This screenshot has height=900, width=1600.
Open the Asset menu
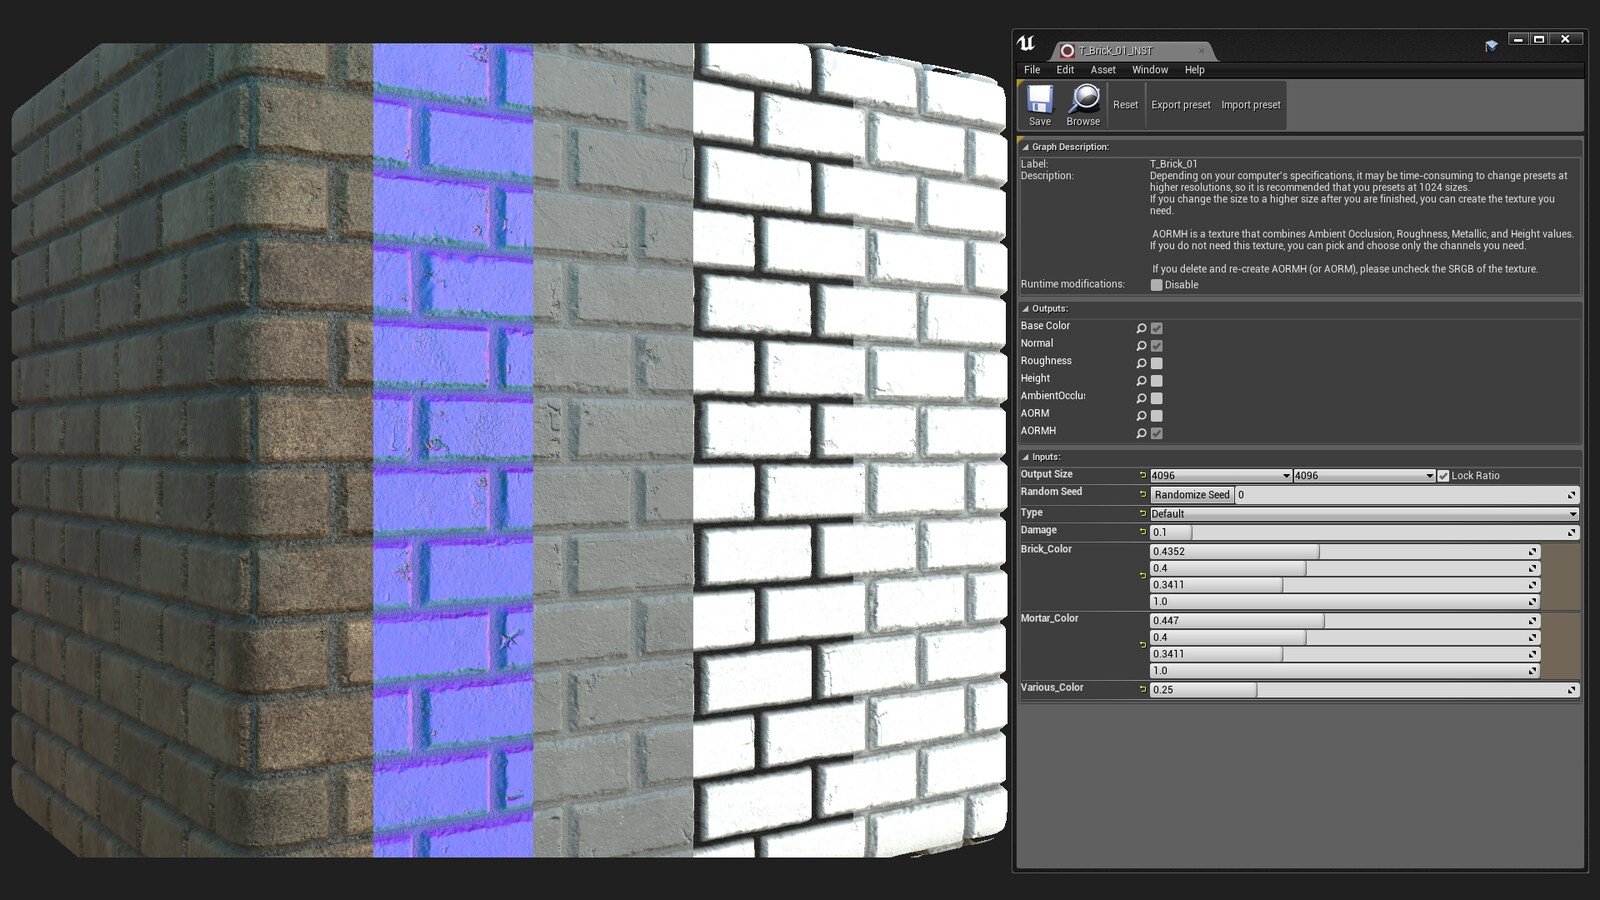(1103, 70)
